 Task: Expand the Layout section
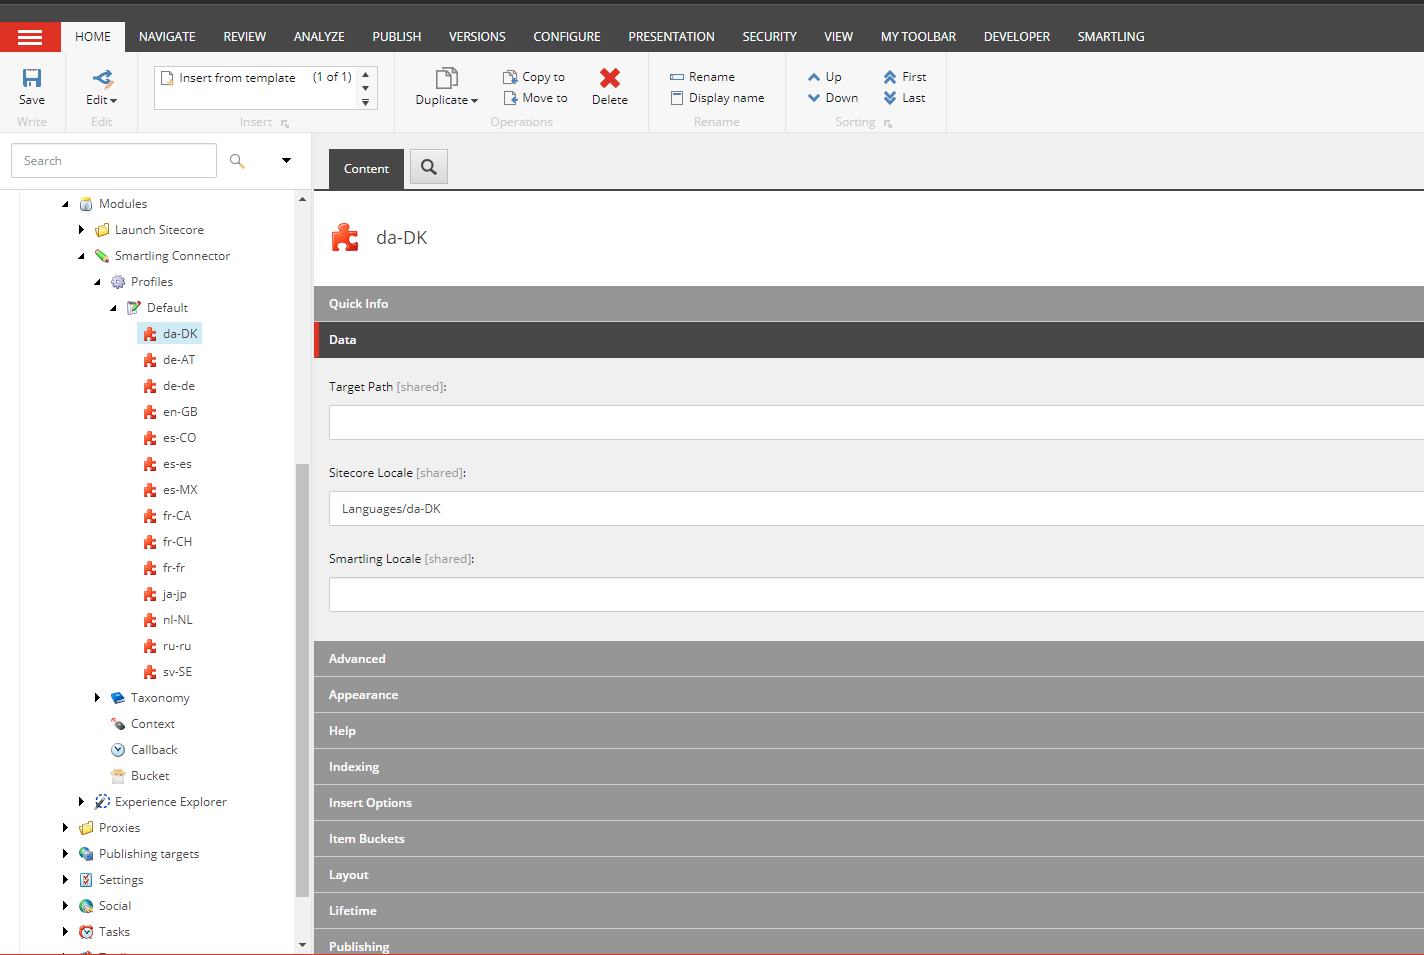[869, 875]
